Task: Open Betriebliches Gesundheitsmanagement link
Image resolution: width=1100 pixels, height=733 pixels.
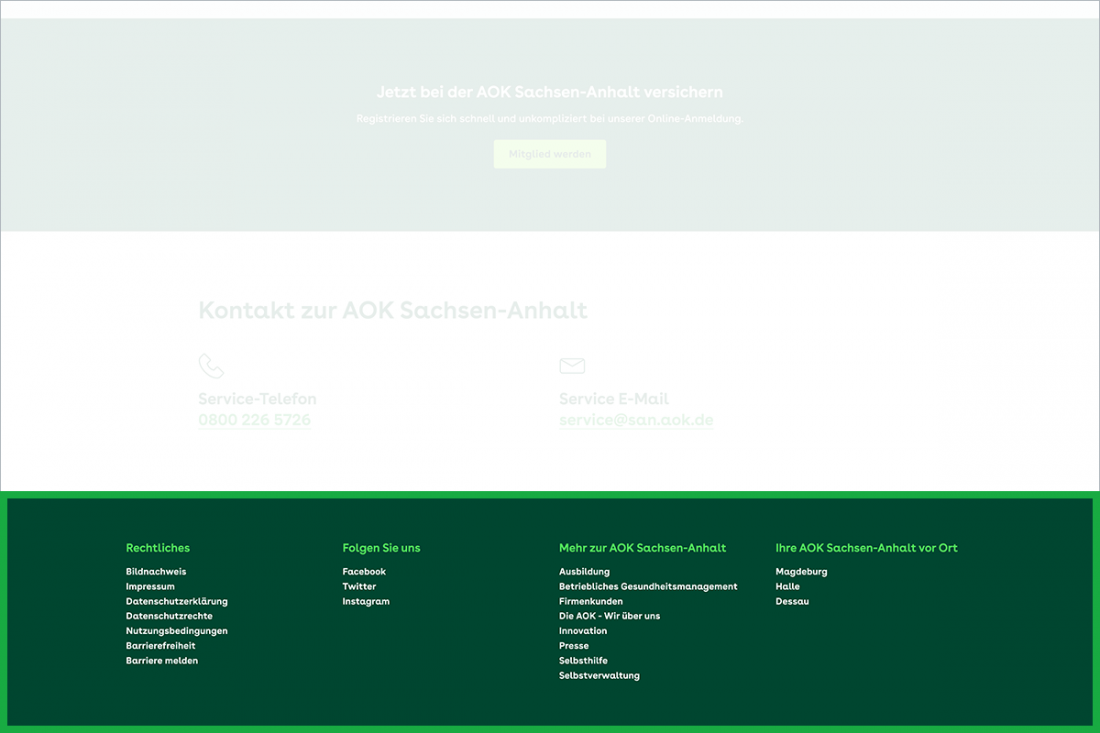Action: click(648, 586)
